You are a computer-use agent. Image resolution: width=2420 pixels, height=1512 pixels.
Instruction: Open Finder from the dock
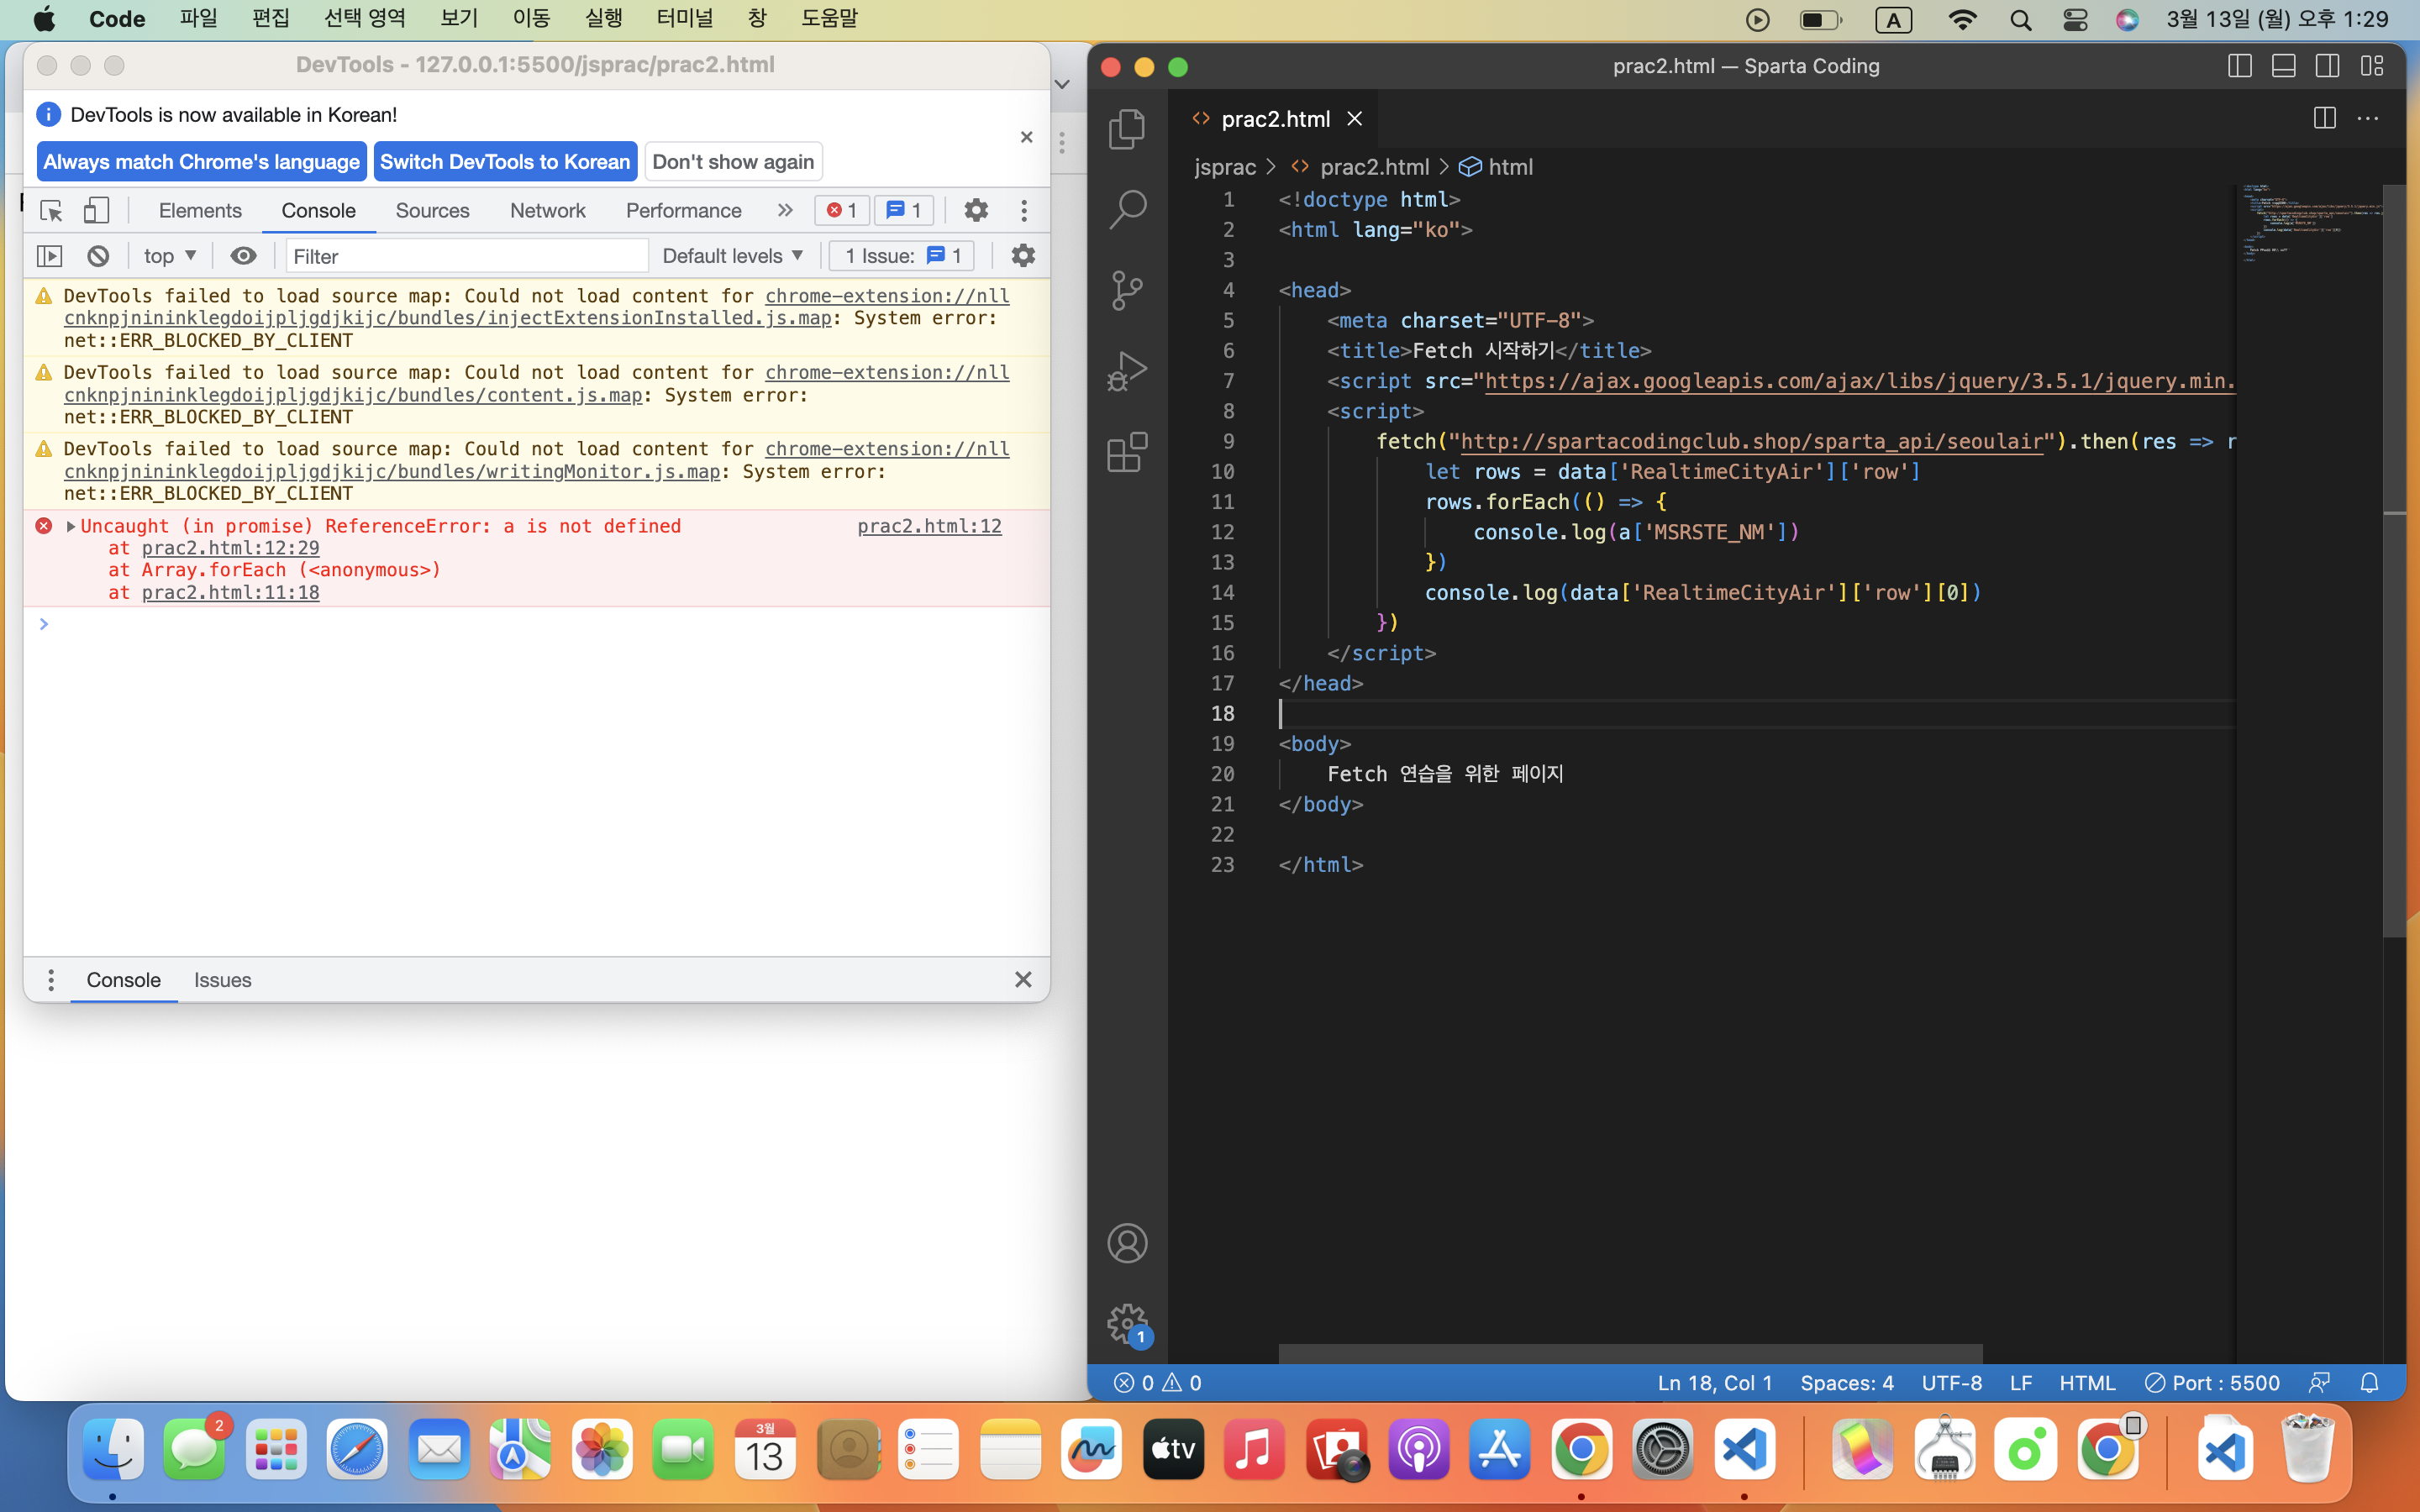click(113, 1449)
